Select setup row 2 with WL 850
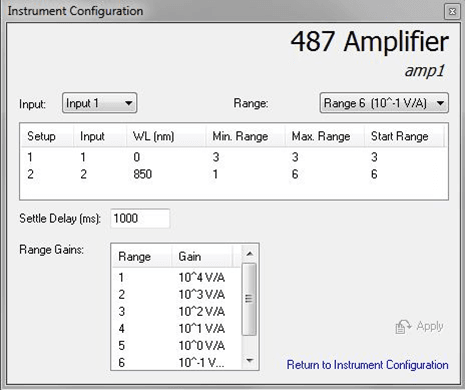The image size is (465, 390). click(233, 174)
